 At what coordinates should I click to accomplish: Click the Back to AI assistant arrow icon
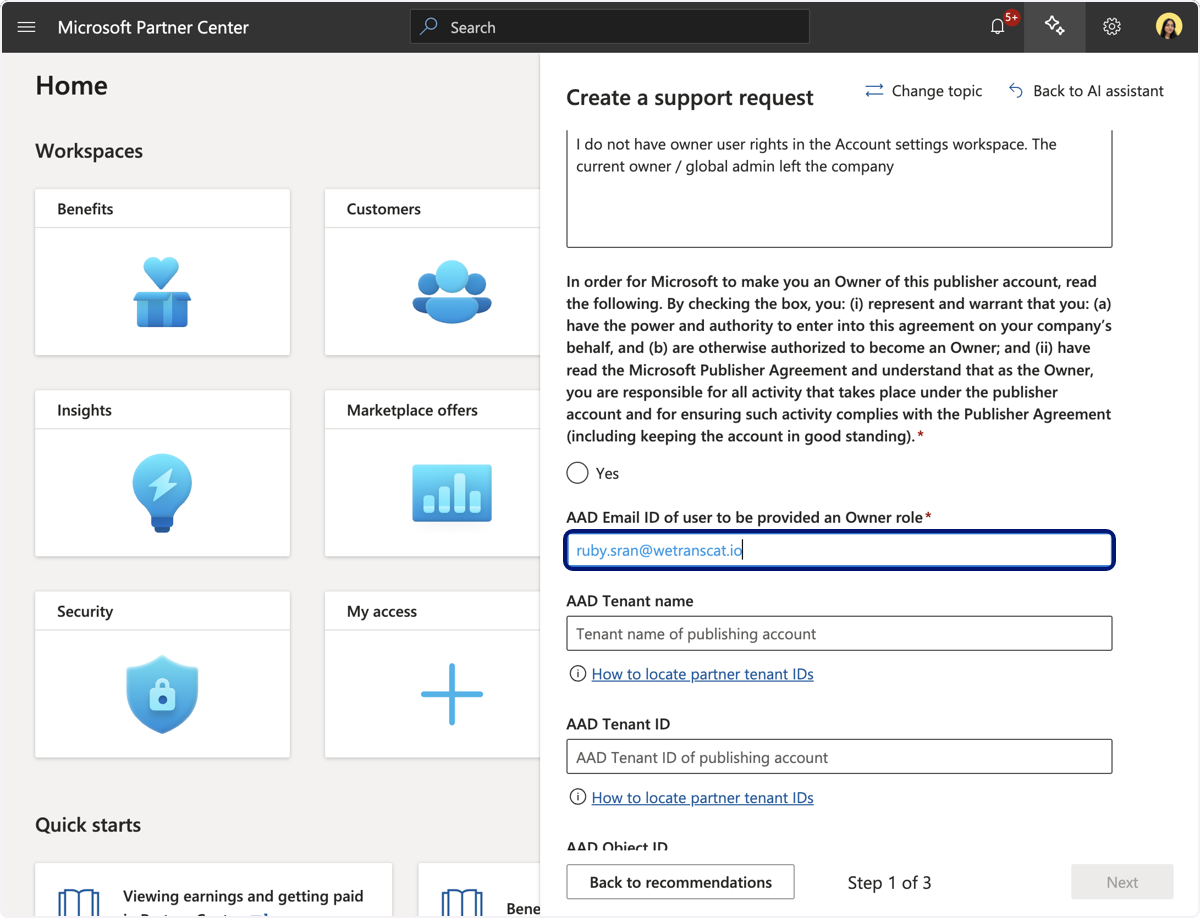1015,91
